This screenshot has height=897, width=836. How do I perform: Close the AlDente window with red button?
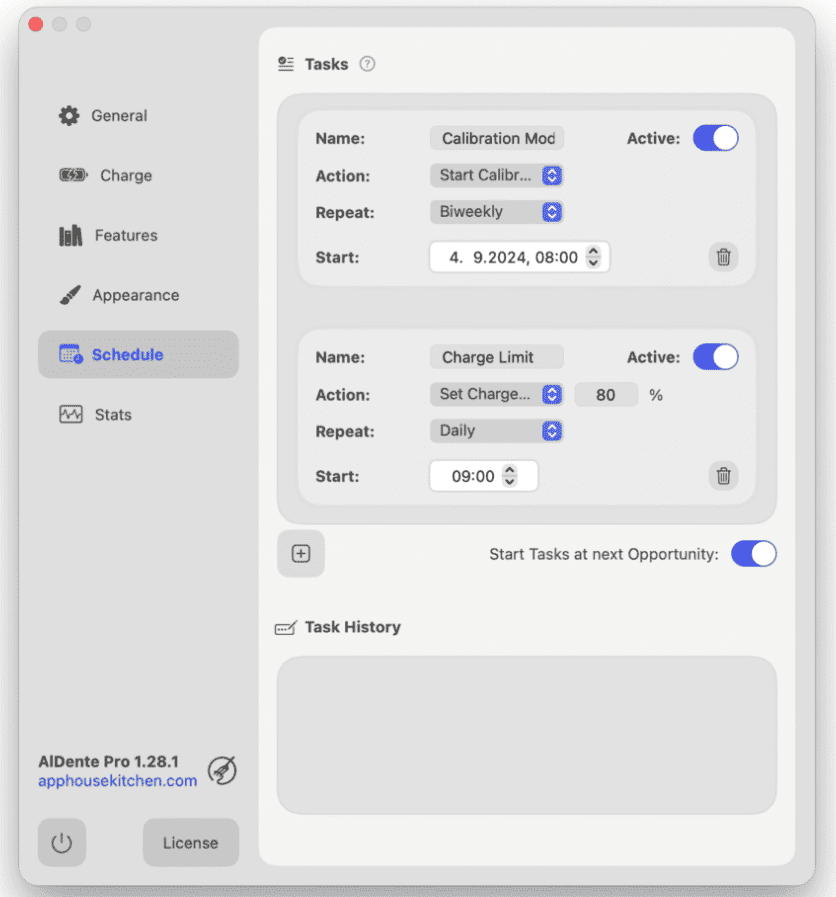pyautogui.click(x=35, y=24)
